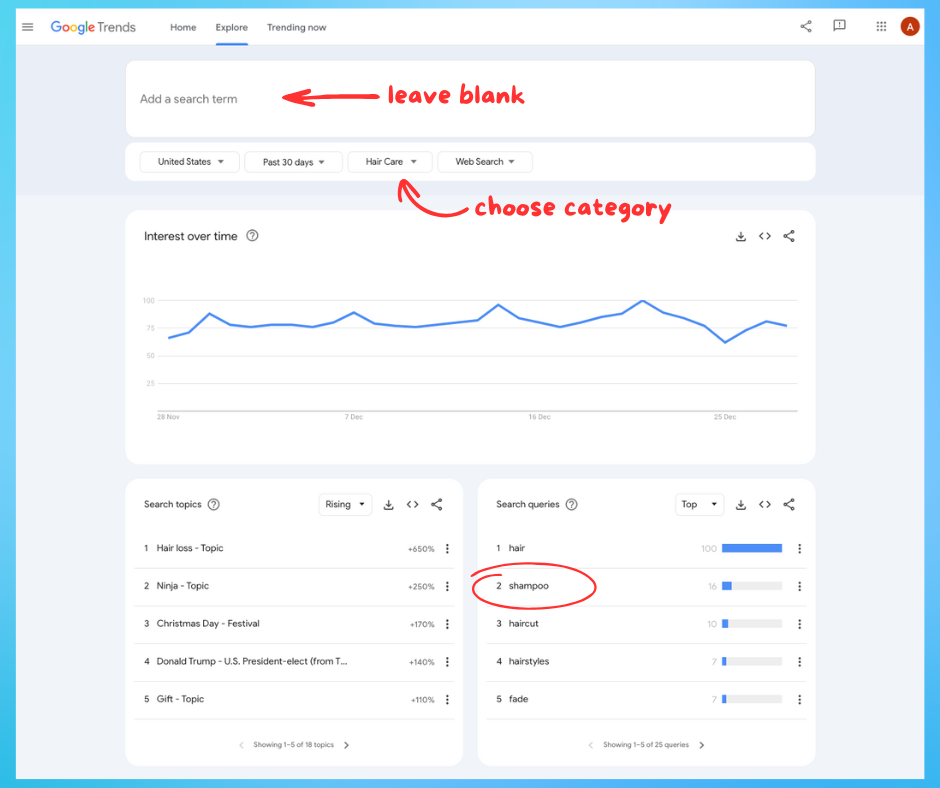The image size is (940, 788).
Task: Select the Hair loss topic result
Action: click(x=190, y=548)
